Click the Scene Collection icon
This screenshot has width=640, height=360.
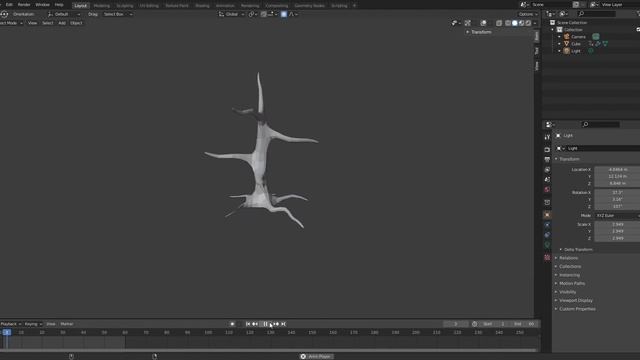tap(552, 22)
